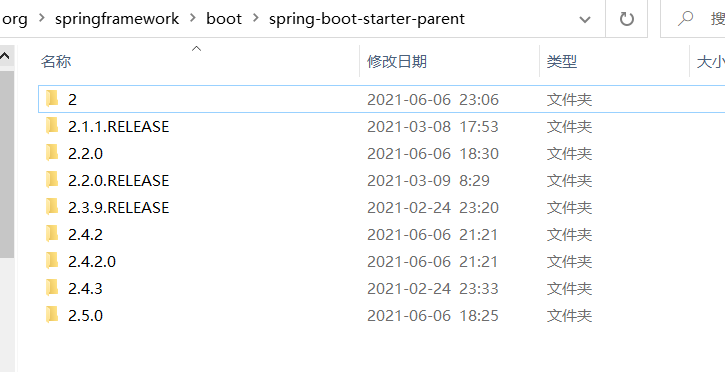Sort by the 名称 column header
The height and width of the screenshot is (372, 725).
click(56, 61)
